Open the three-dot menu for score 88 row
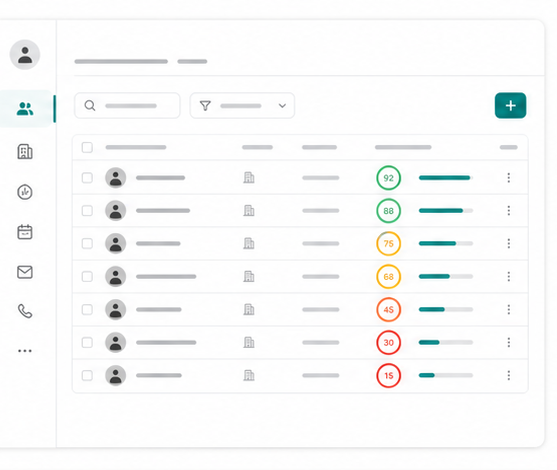The height and width of the screenshot is (470, 557). tap(509, 211)
